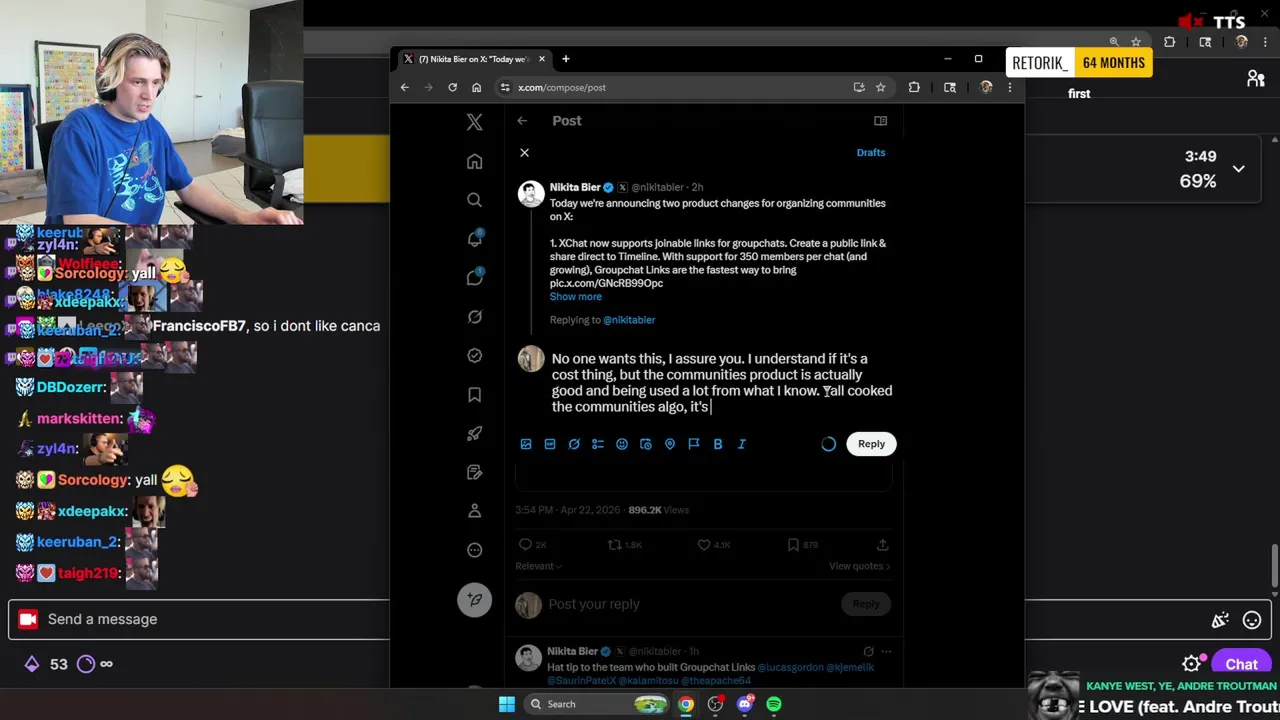
Task: Click the Grok enhance icon in composer
Action: click(574, 444)
